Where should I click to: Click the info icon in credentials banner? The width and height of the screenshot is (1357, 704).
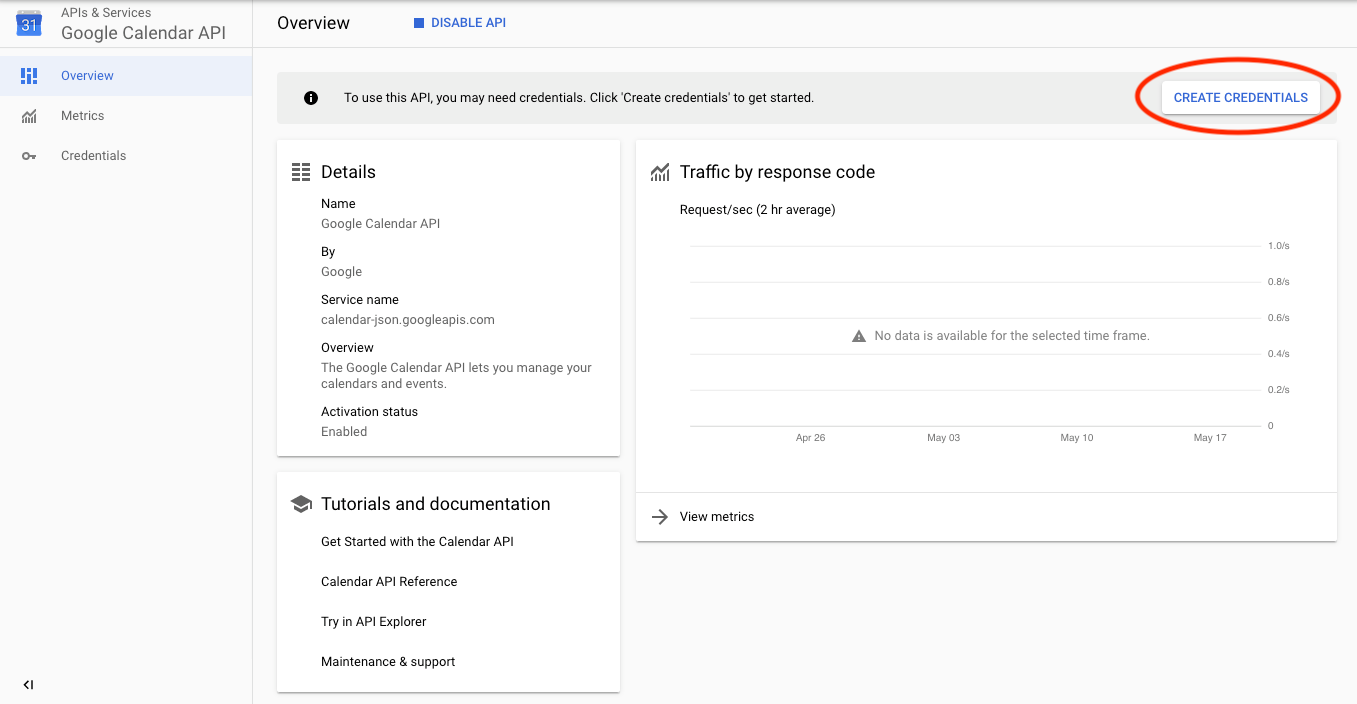[311, 98]
